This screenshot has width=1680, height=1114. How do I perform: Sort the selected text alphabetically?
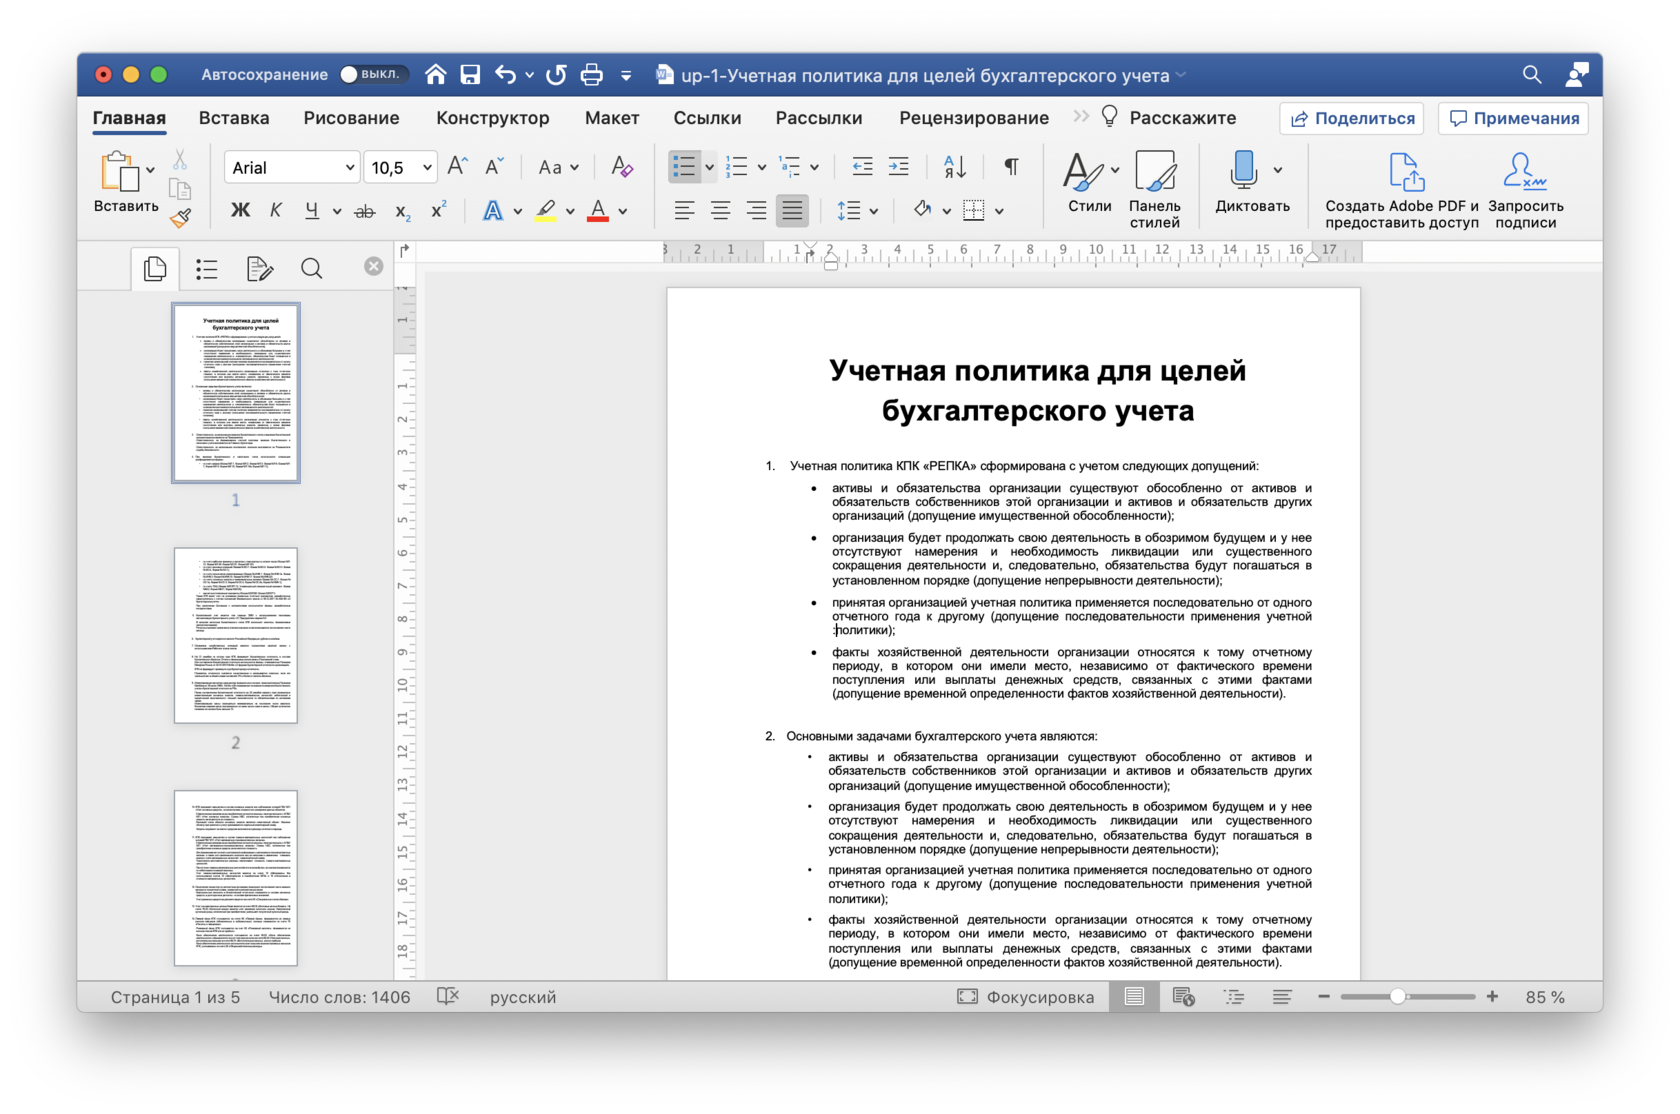(955, 167)
